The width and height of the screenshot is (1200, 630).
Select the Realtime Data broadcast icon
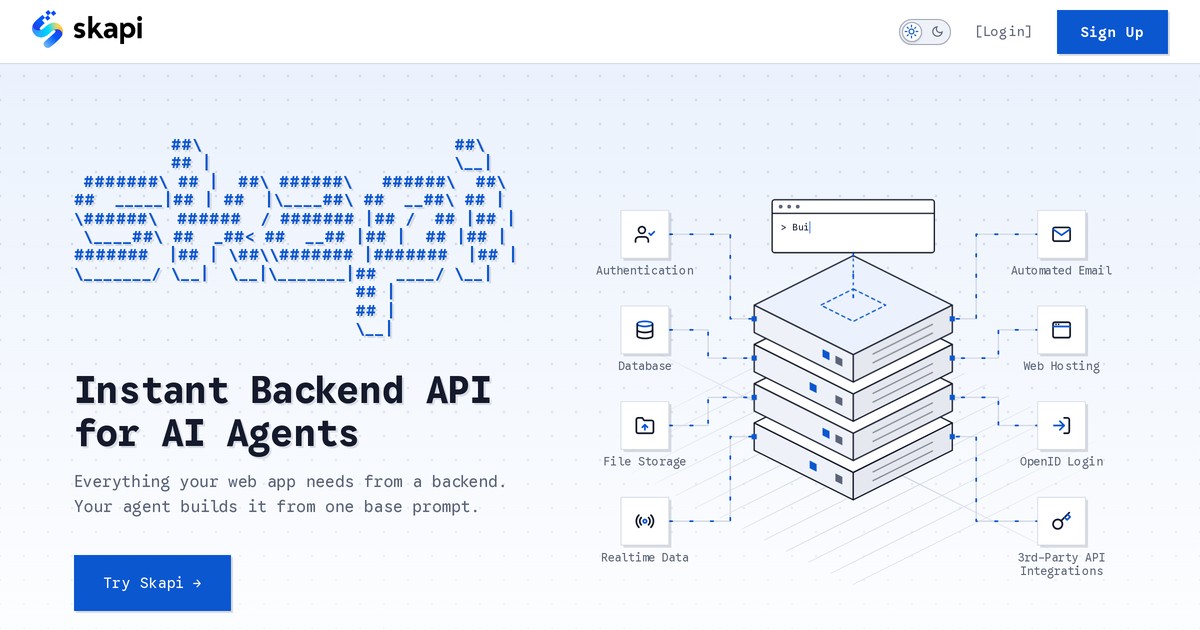coord(645,522)
